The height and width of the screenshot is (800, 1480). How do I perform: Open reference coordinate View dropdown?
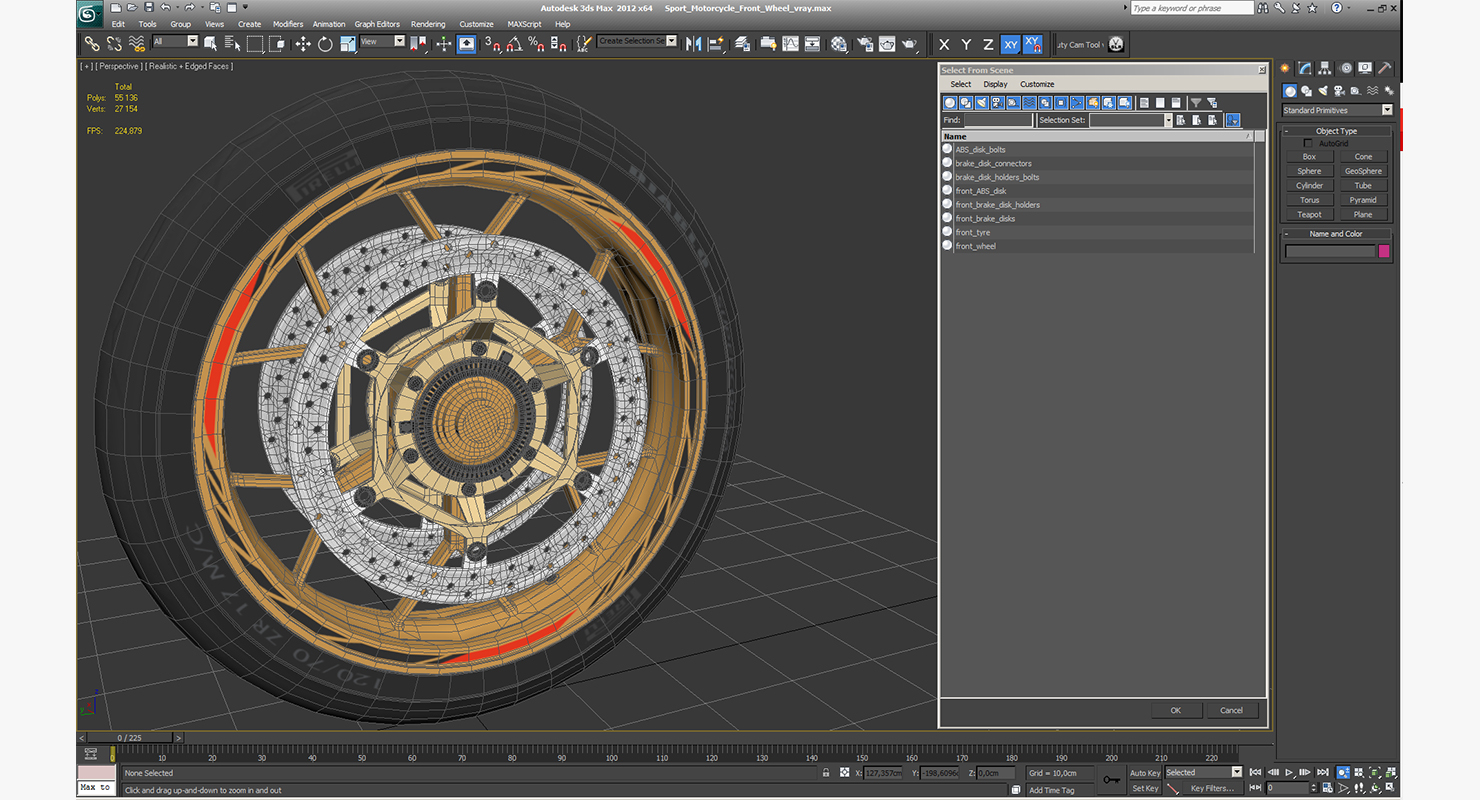(x=382, y=42)
